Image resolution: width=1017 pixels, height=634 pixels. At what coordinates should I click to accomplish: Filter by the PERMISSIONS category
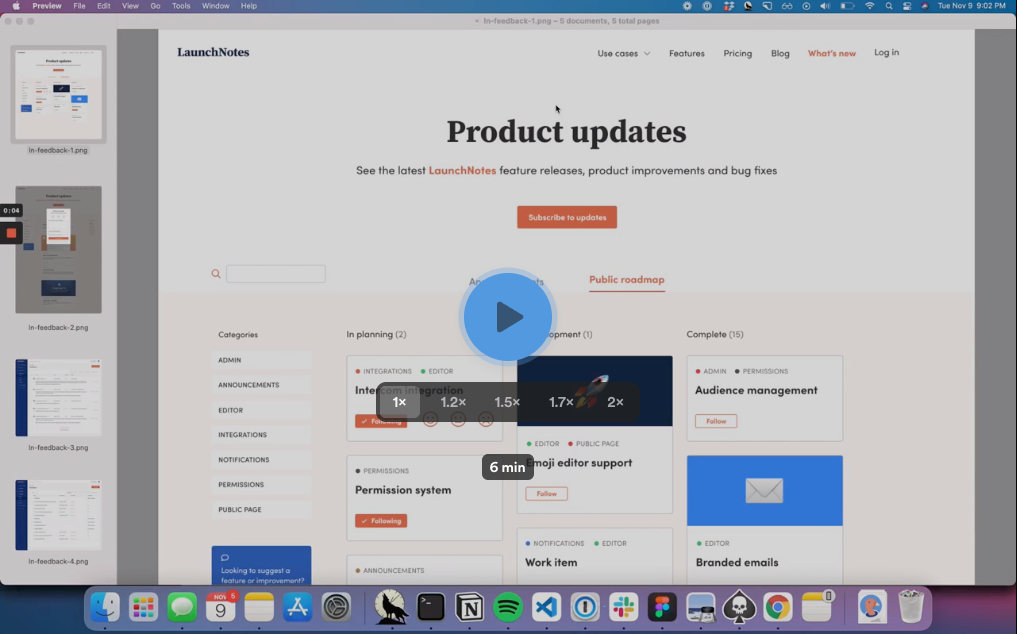click(261, 485)
